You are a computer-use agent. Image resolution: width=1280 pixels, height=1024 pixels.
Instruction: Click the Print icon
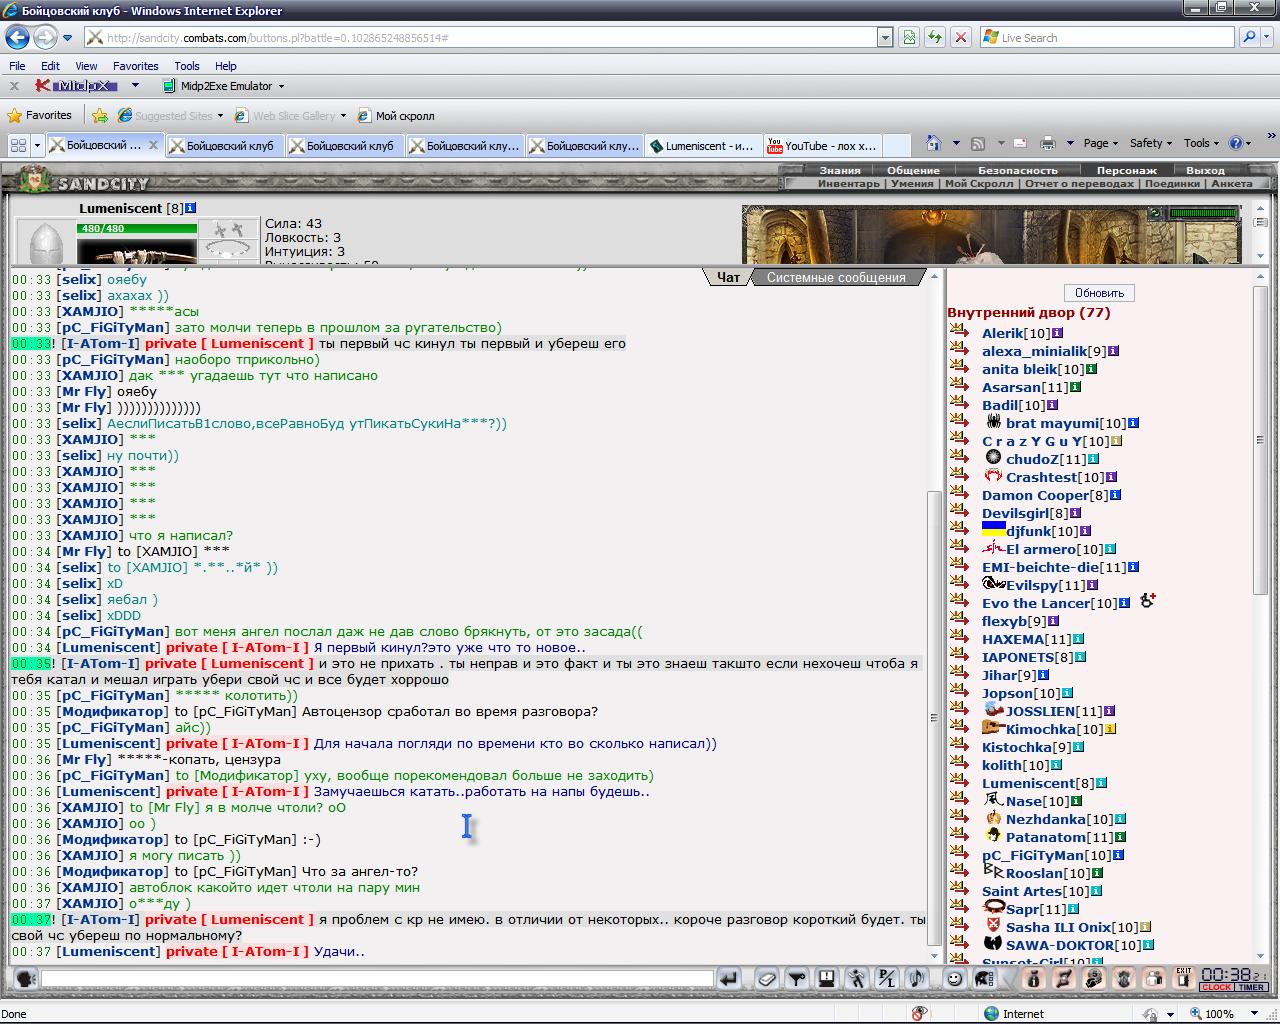(x=1047, y=144)
